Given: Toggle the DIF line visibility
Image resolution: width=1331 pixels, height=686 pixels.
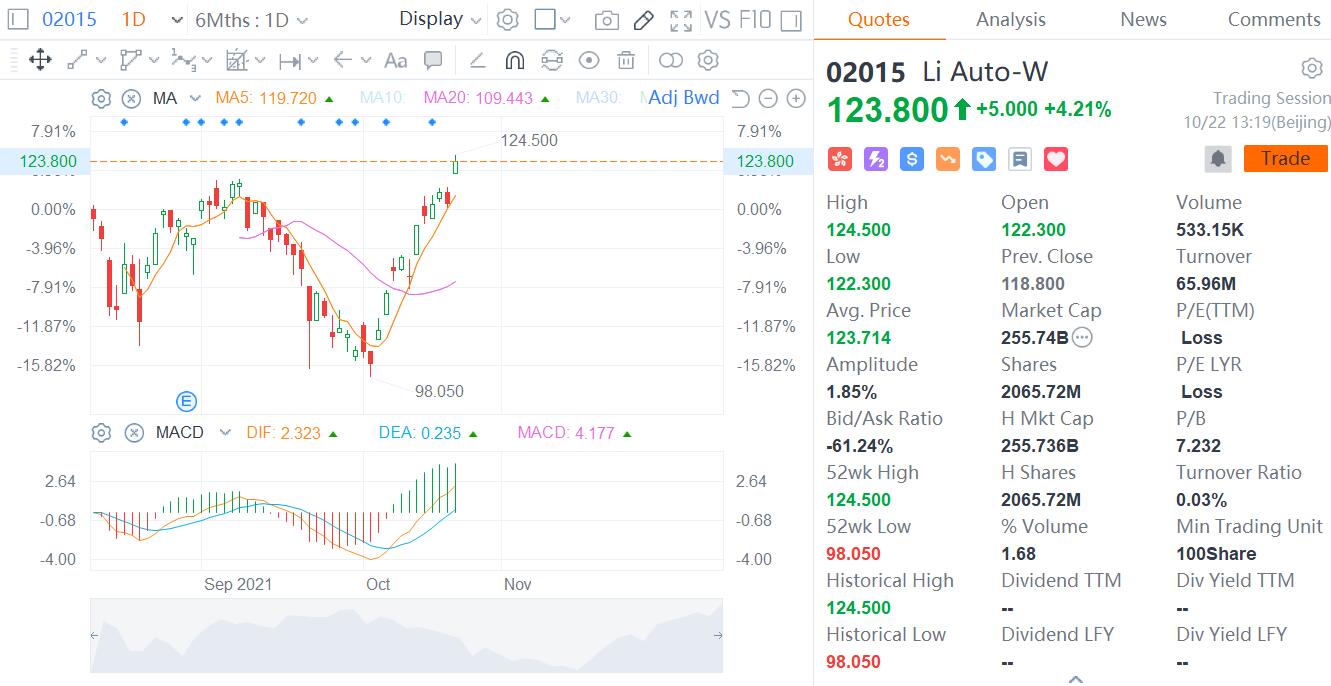Looking at the screenshot, I should [292, 433].
